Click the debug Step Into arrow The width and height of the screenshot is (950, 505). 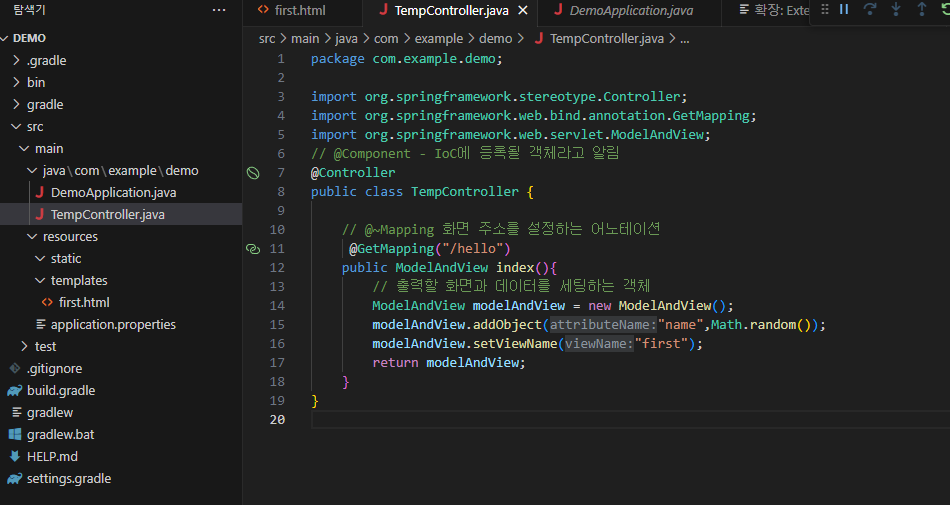[896, 9]
